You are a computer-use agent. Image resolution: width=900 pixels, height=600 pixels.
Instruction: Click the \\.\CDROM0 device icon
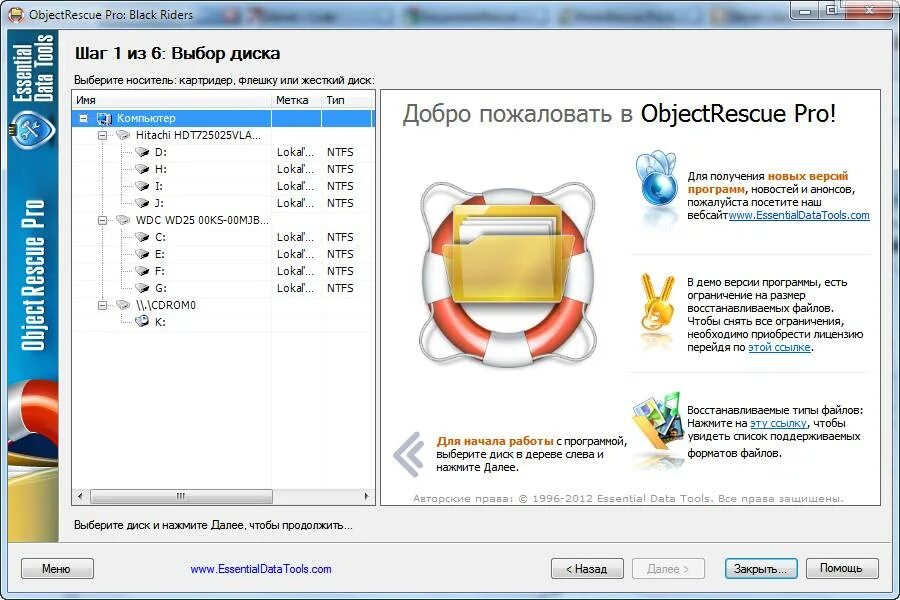(123, 305)
